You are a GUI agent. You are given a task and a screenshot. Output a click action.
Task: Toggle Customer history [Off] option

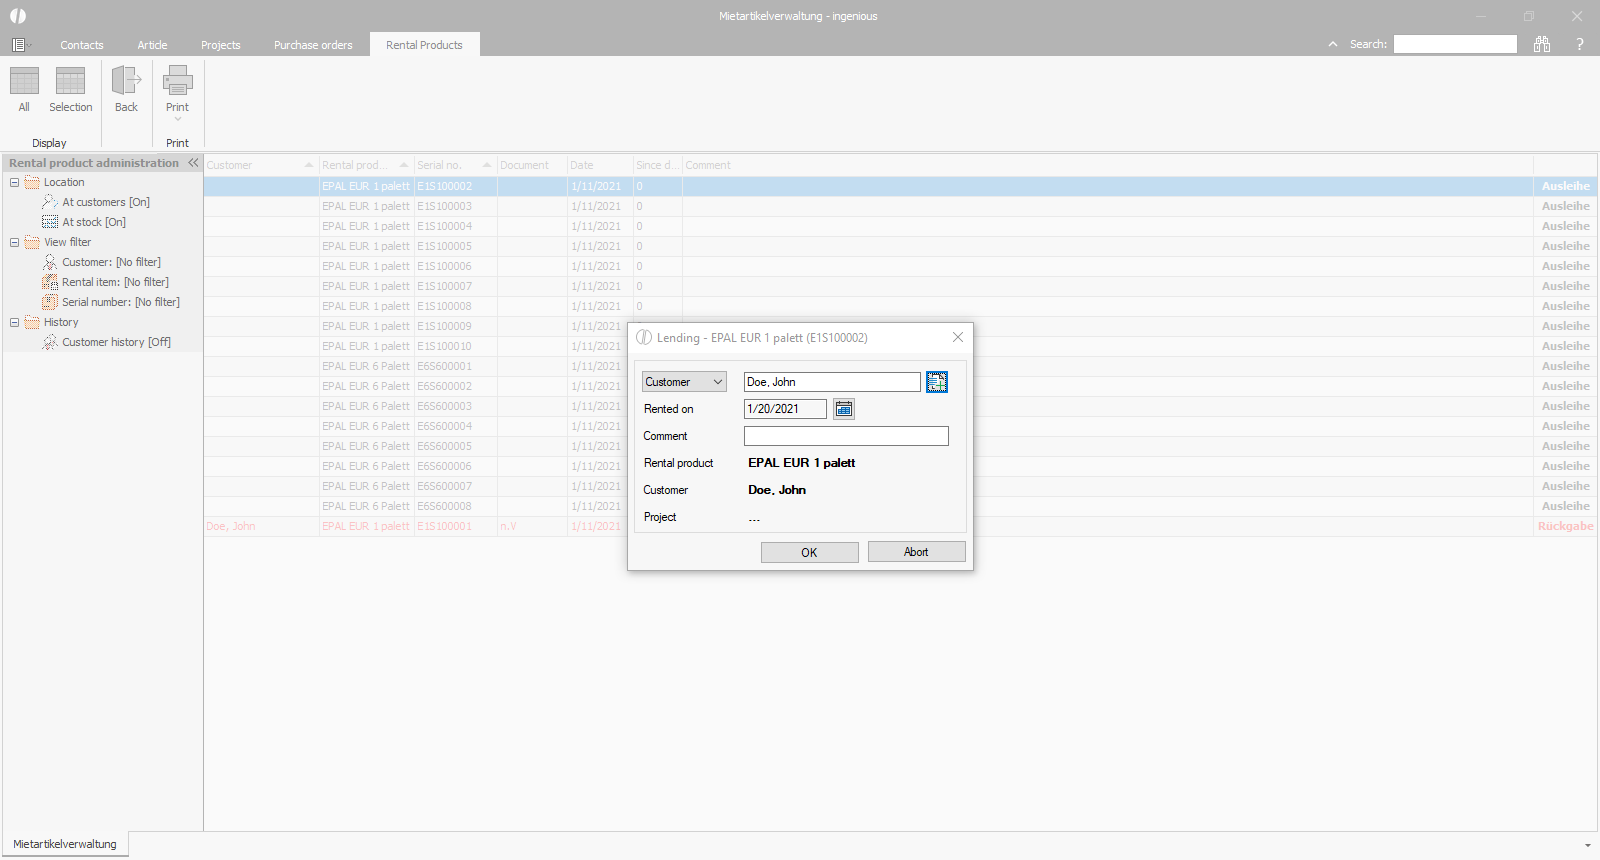tap(115, 342)
